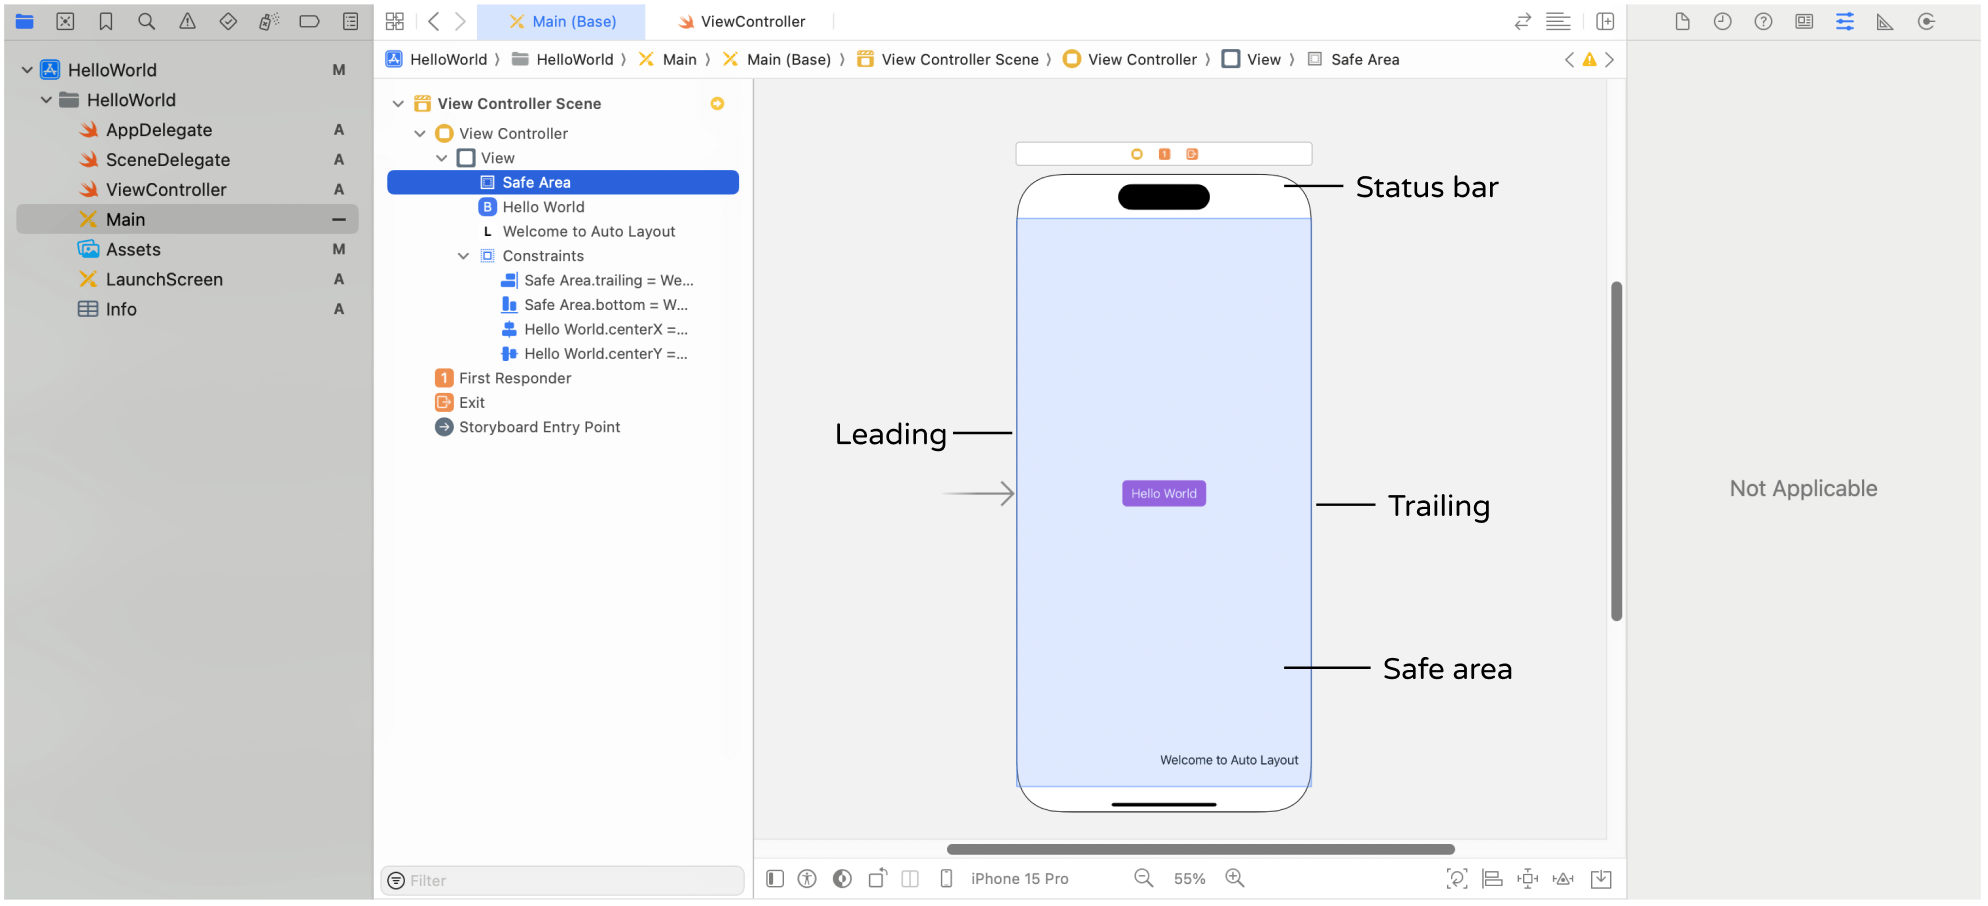Image resolution: width=1988 pixels, height=906 pixels.
Task: Click the purple Hello World button
Action: click(x=1163, y=494)
